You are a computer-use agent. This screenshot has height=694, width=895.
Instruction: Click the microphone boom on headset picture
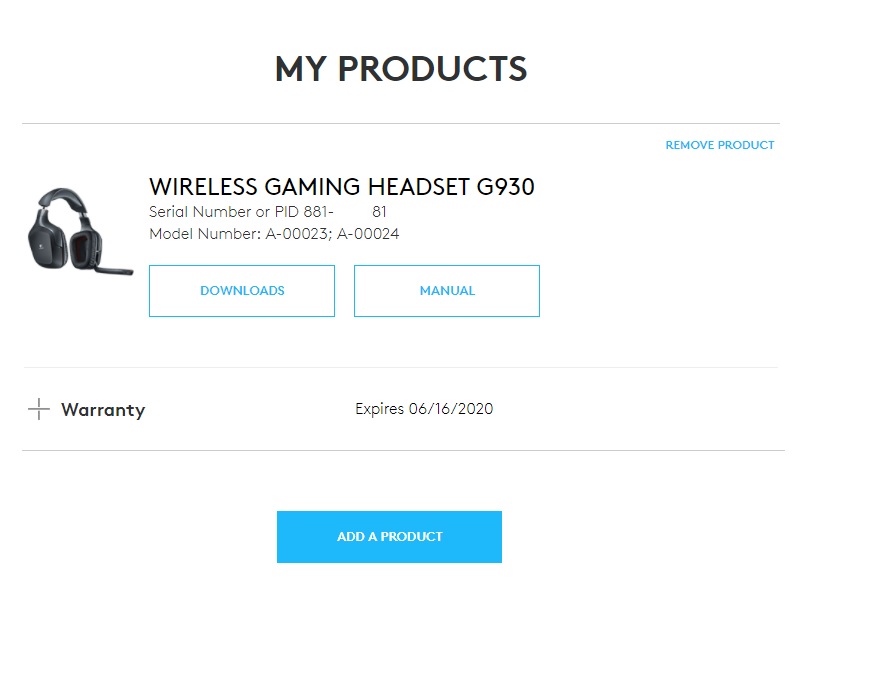pos(114,269)
